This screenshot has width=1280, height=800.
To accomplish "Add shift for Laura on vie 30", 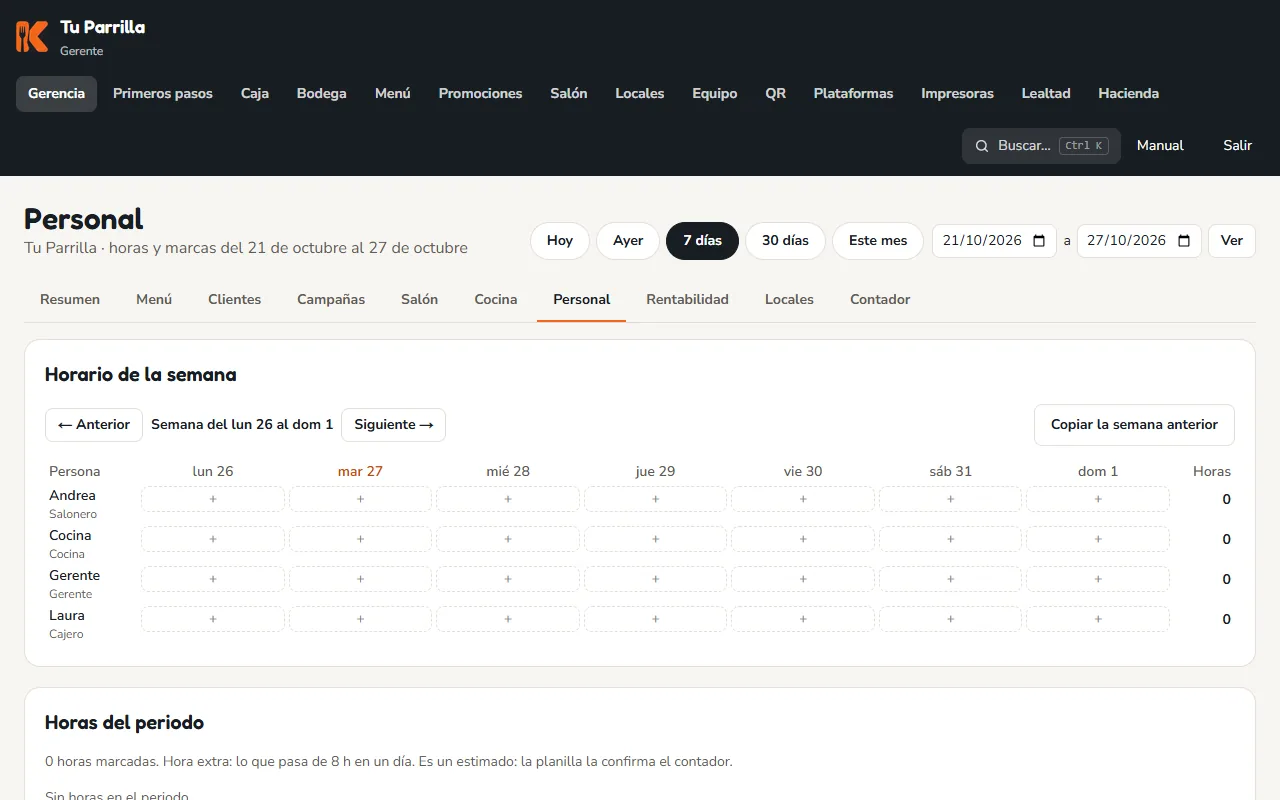I will [x=803, y=619].
